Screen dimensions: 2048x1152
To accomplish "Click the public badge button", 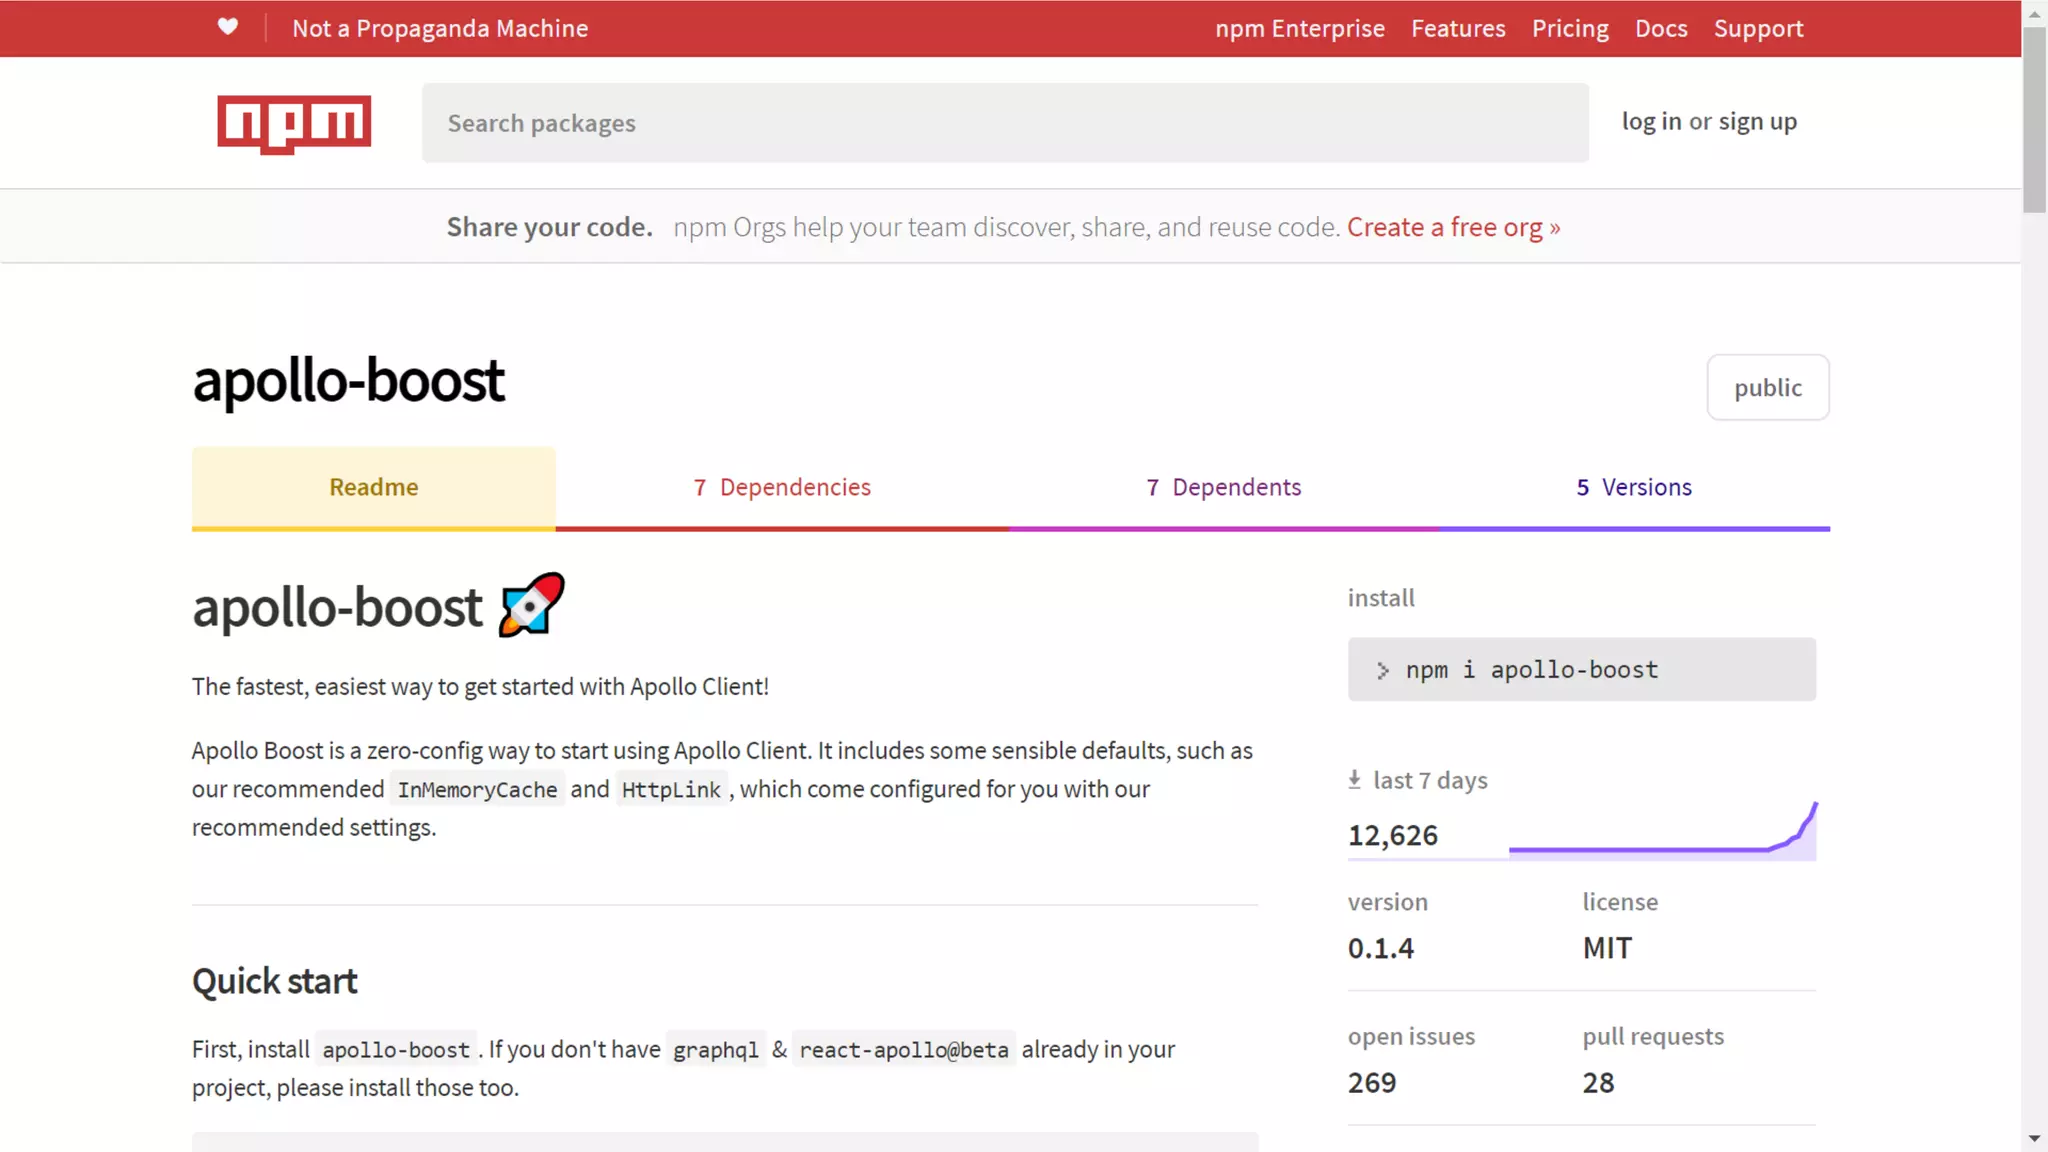I will point(1767,388).
